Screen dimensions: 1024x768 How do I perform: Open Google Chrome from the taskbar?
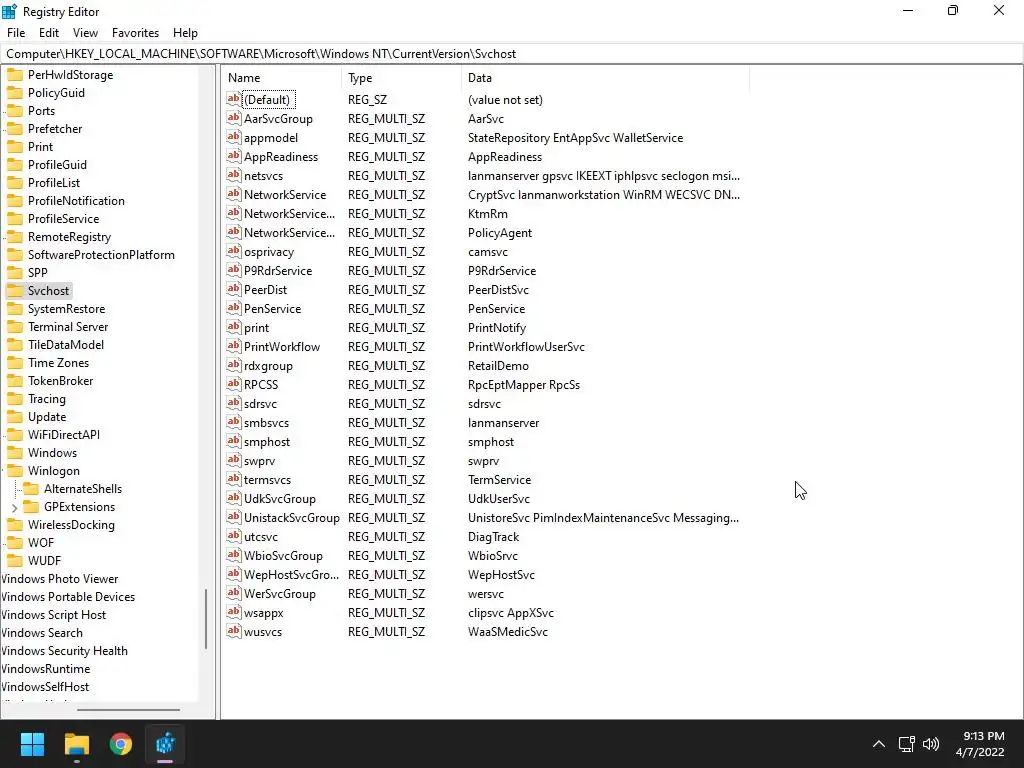(x=121, y=744)
